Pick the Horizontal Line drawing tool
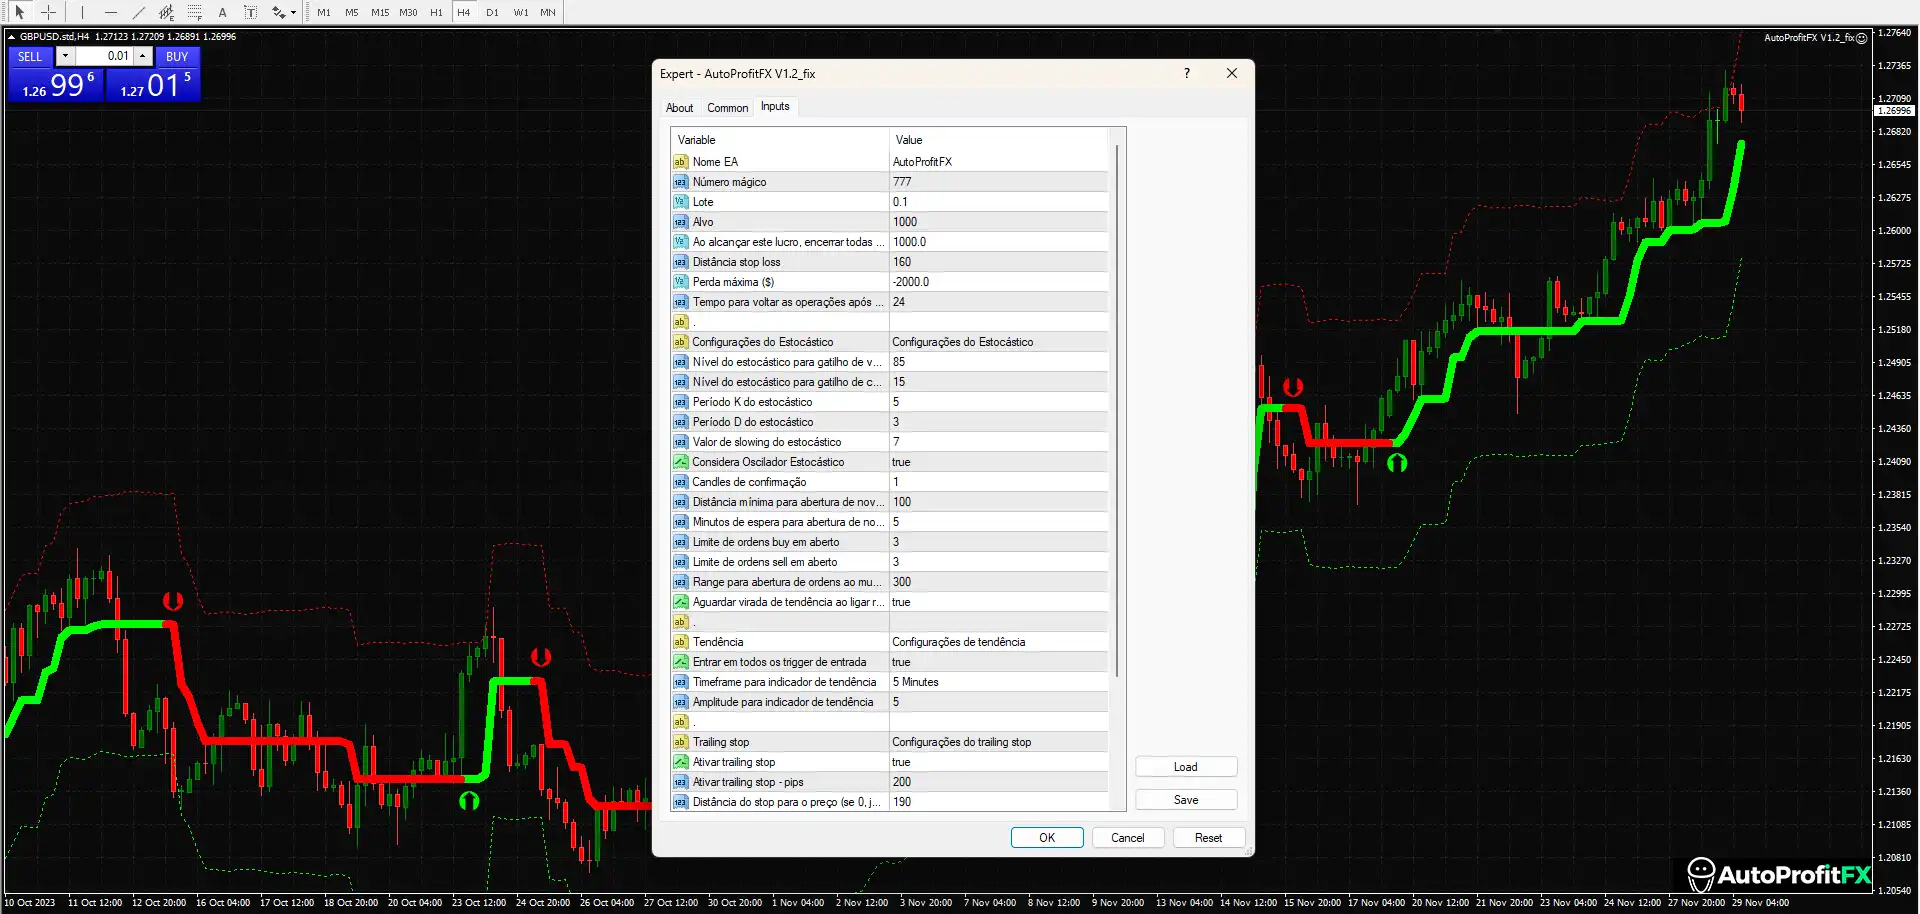The image size is (1920, 914). click(111, 12)
